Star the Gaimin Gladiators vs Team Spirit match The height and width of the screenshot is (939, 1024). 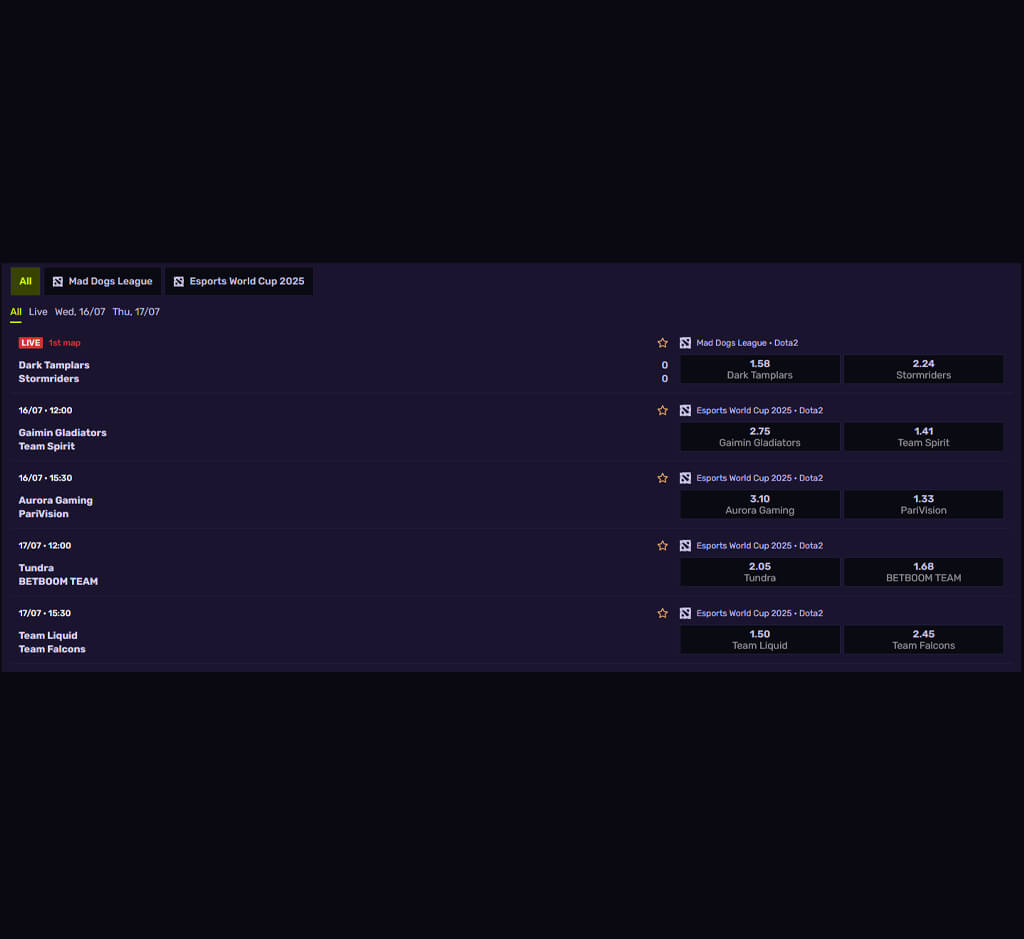point(662,410)
